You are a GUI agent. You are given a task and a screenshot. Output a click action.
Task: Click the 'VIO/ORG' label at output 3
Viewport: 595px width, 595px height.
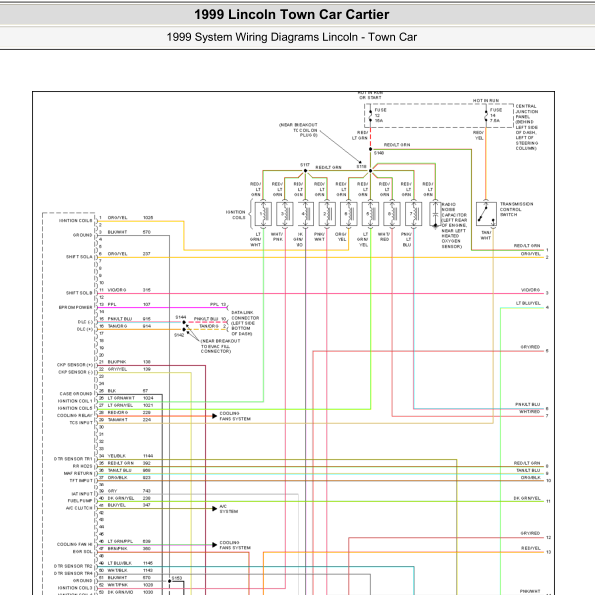530,290
